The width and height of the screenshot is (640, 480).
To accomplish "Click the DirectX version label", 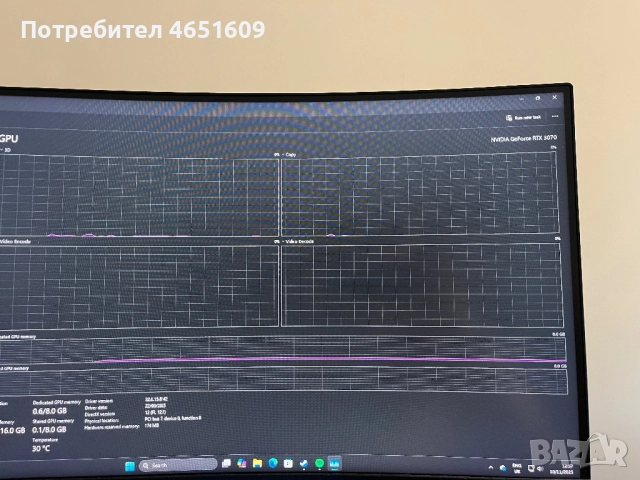I will pos(100,414).
